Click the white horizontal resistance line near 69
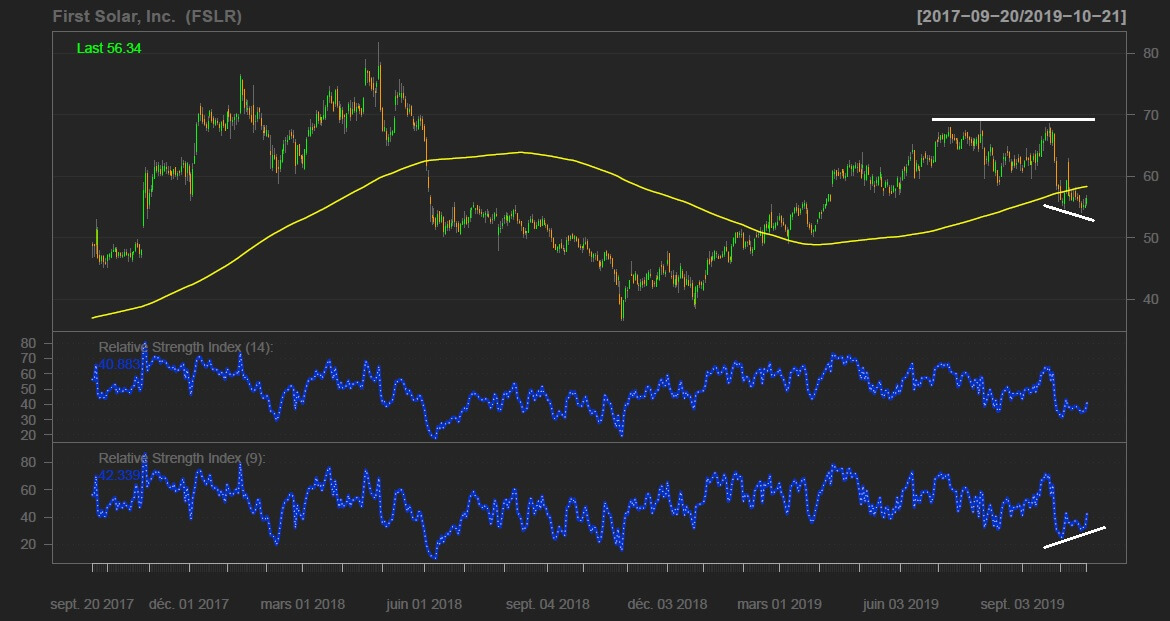The width and height of the screenshot is (1170, 621). [1013, 119]
